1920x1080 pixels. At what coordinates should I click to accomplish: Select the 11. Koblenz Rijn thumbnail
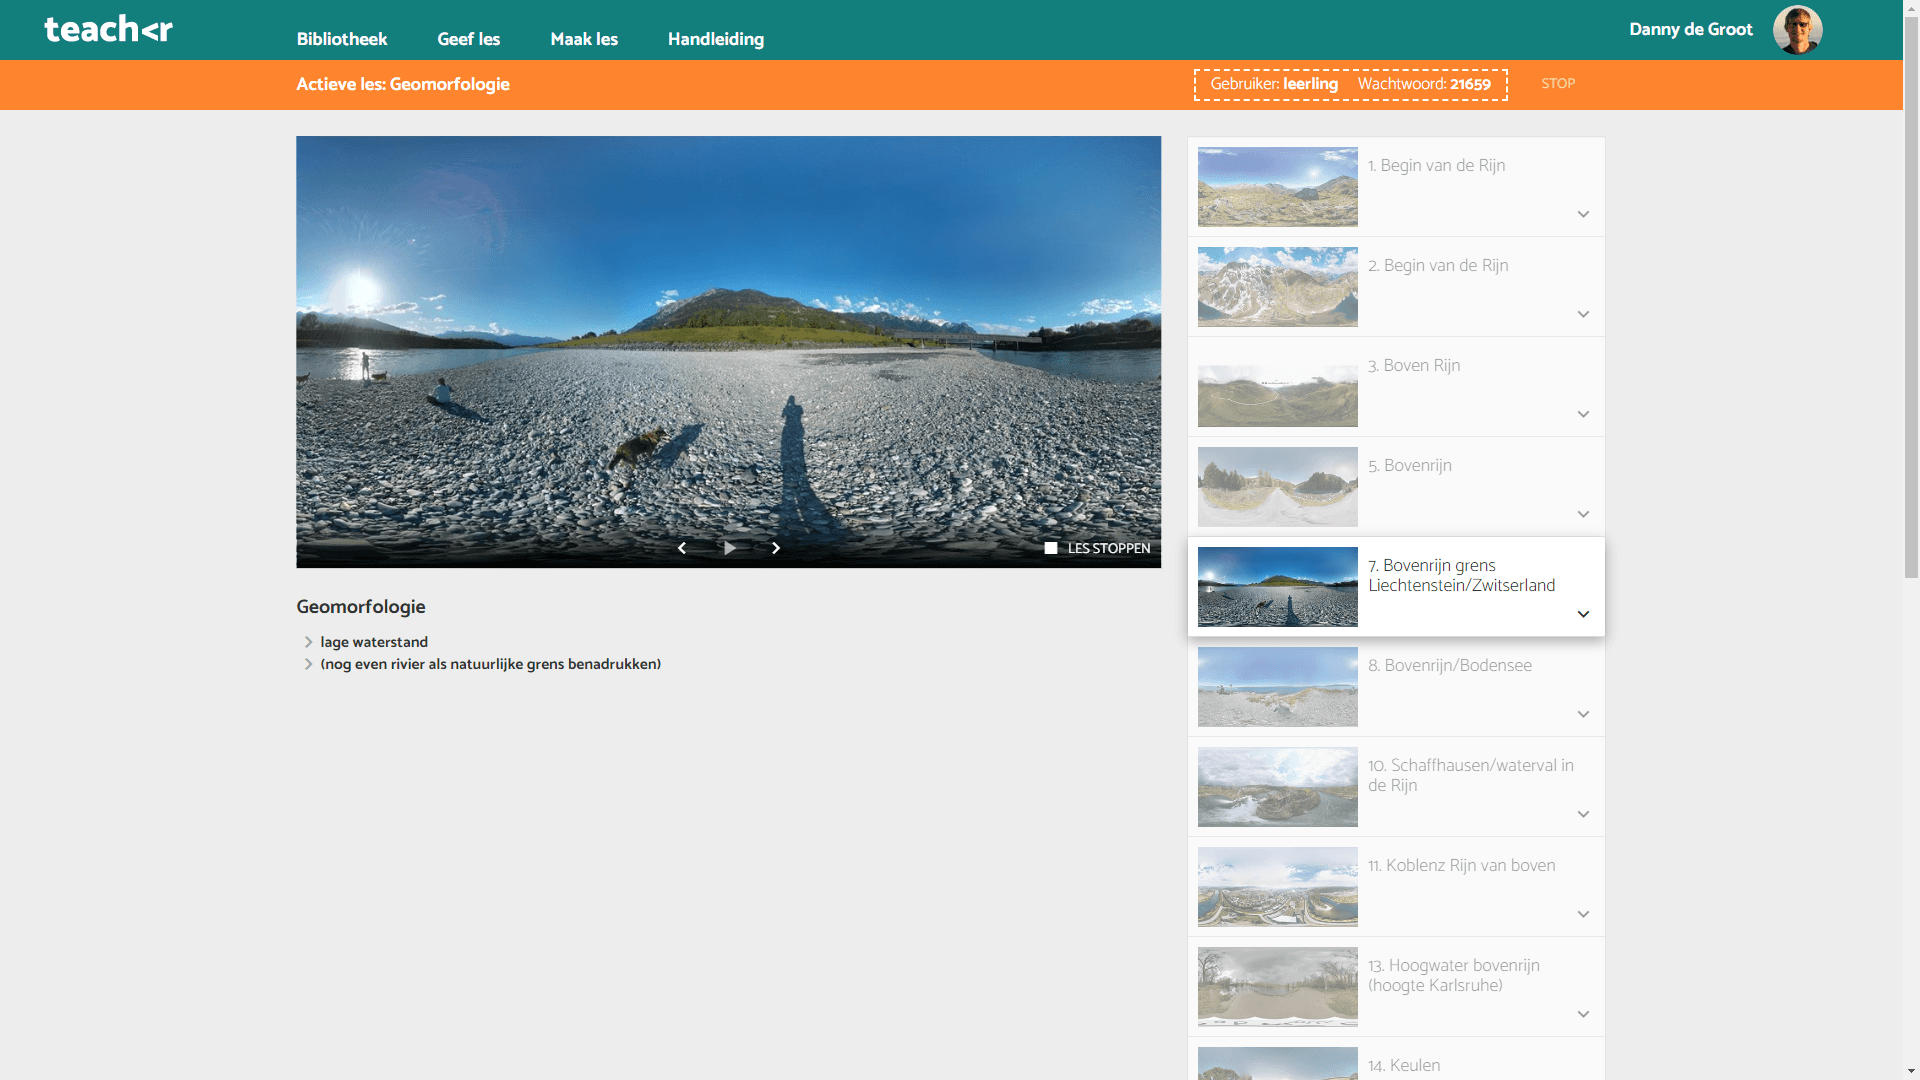click(1277, 887)
